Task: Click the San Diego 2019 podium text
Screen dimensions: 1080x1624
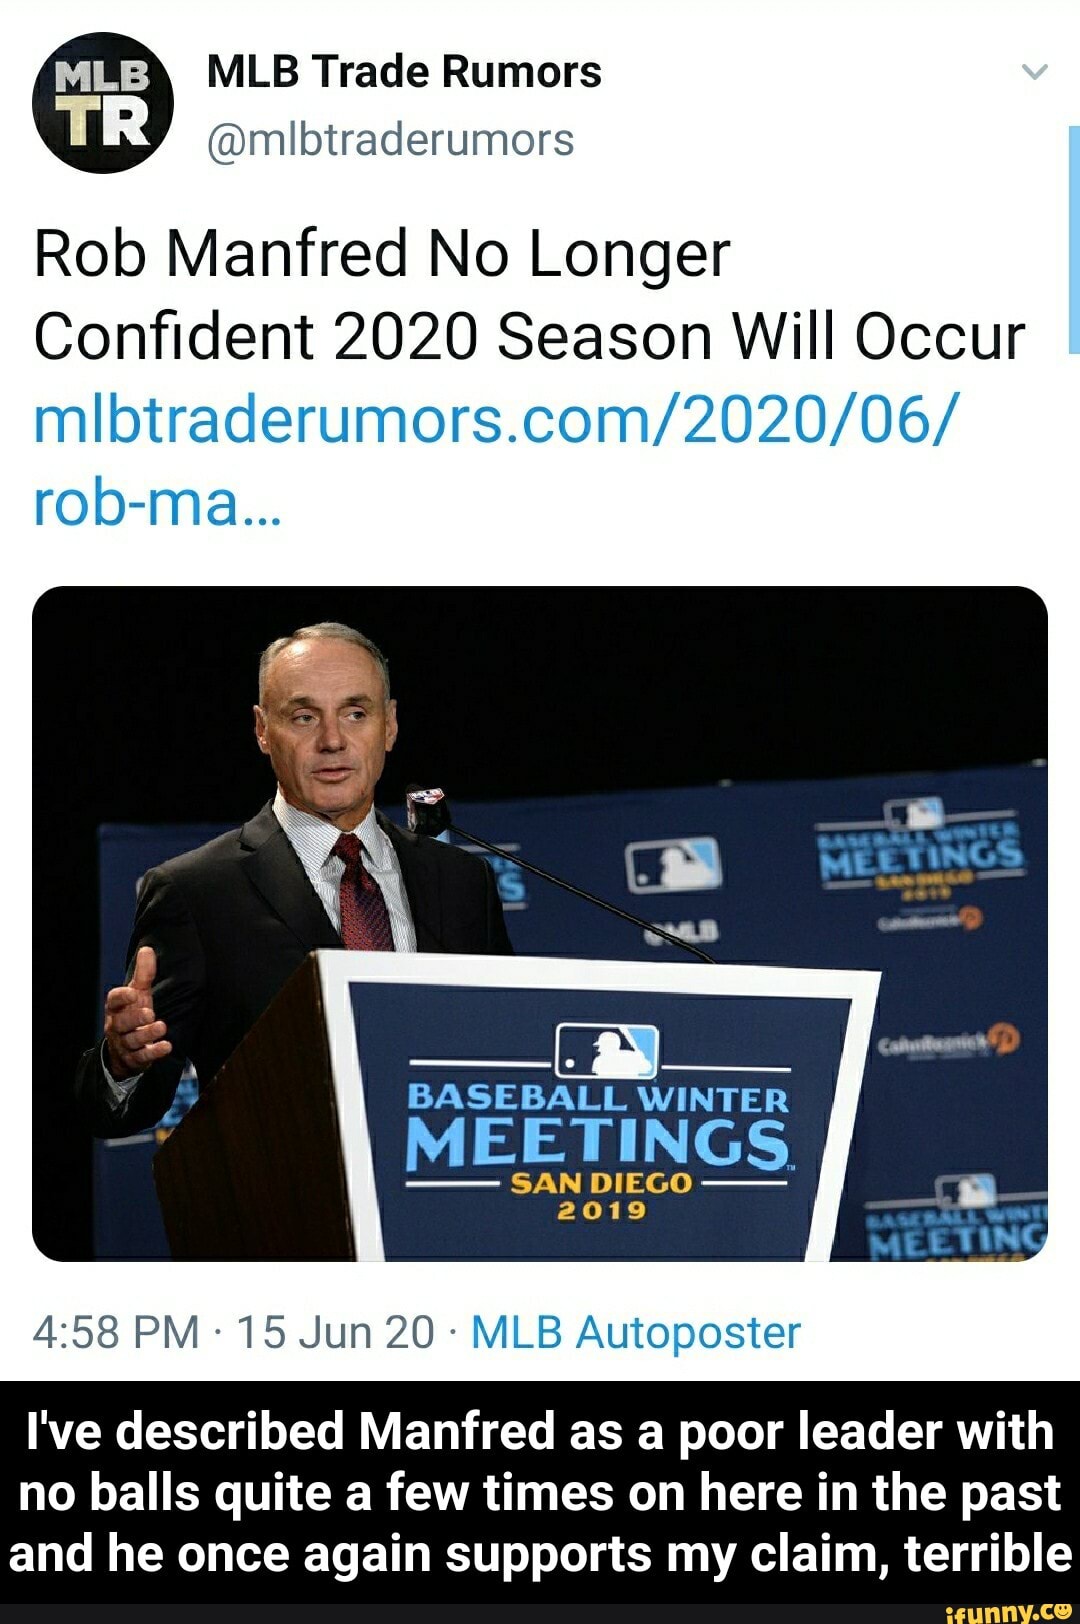Action: (x=600, y=1196)
